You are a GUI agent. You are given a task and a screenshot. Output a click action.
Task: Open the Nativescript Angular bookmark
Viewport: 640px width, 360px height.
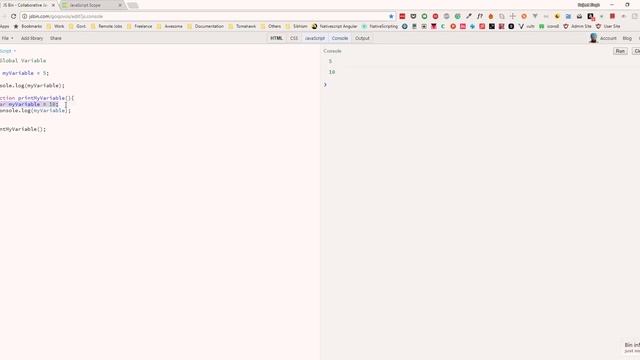tap(334, 26)
